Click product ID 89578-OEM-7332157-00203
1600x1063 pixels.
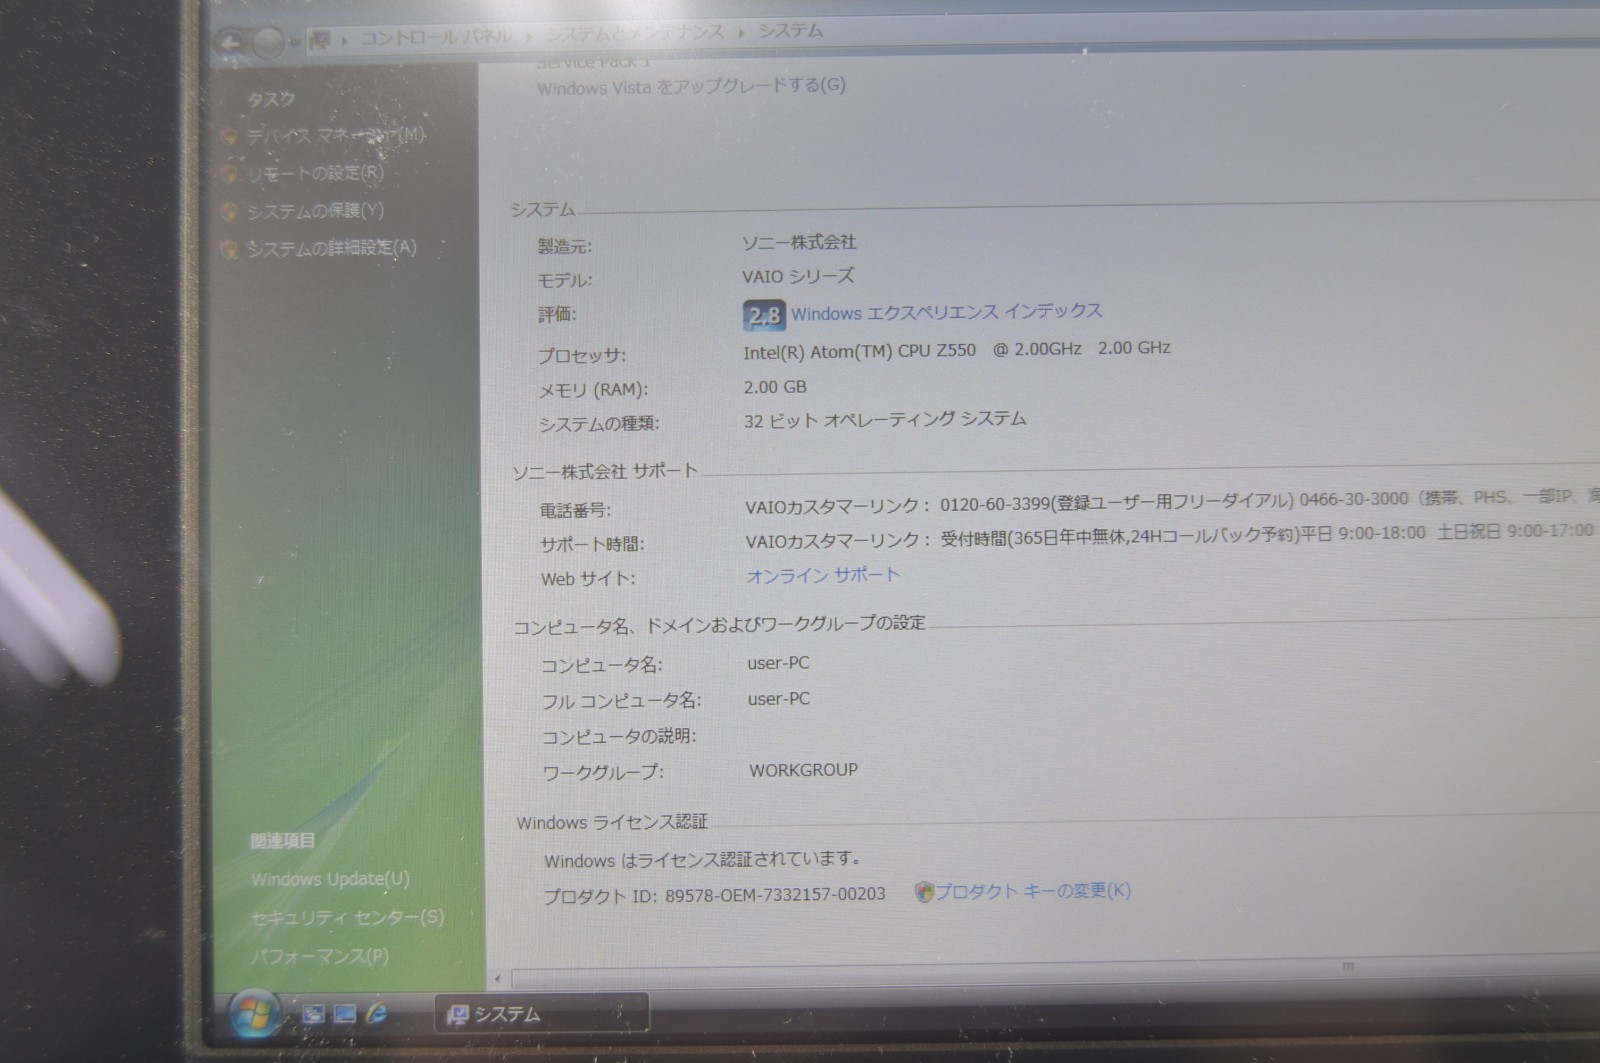pyautogui.click(x=776, y=894)
